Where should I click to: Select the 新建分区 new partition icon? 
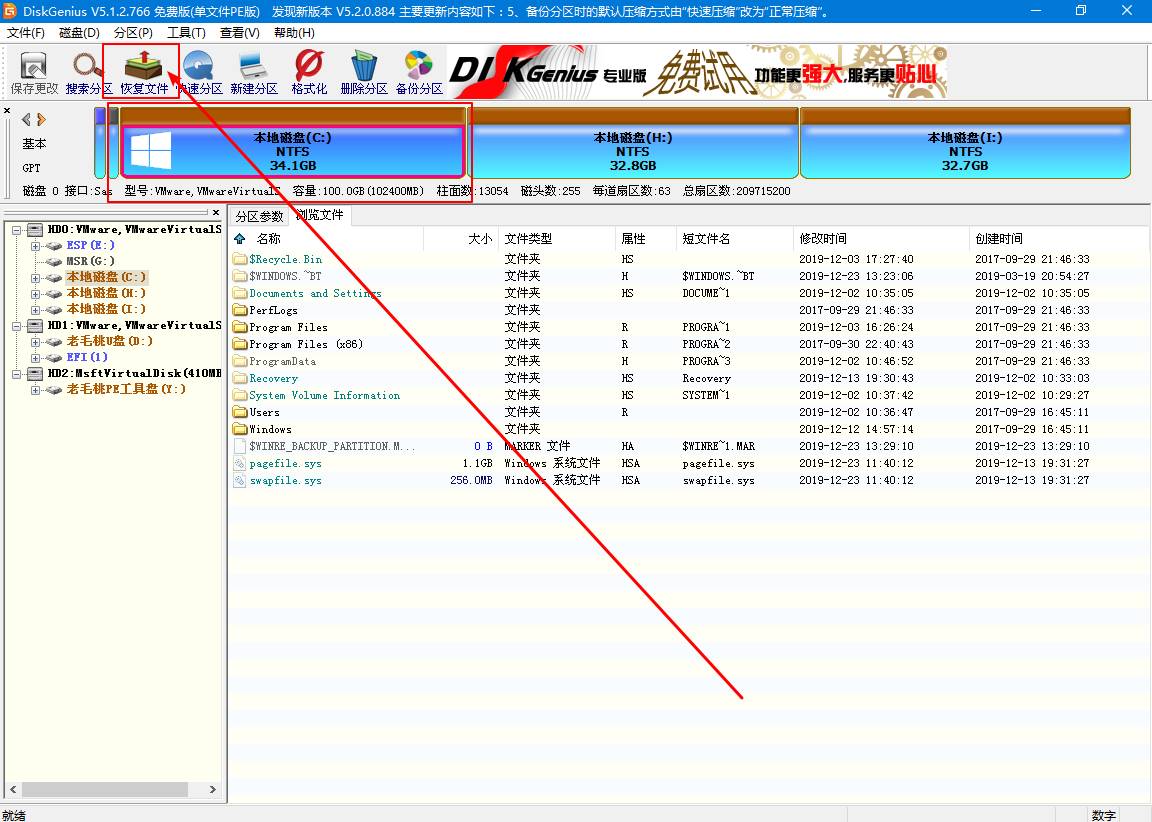pos(254,72)
